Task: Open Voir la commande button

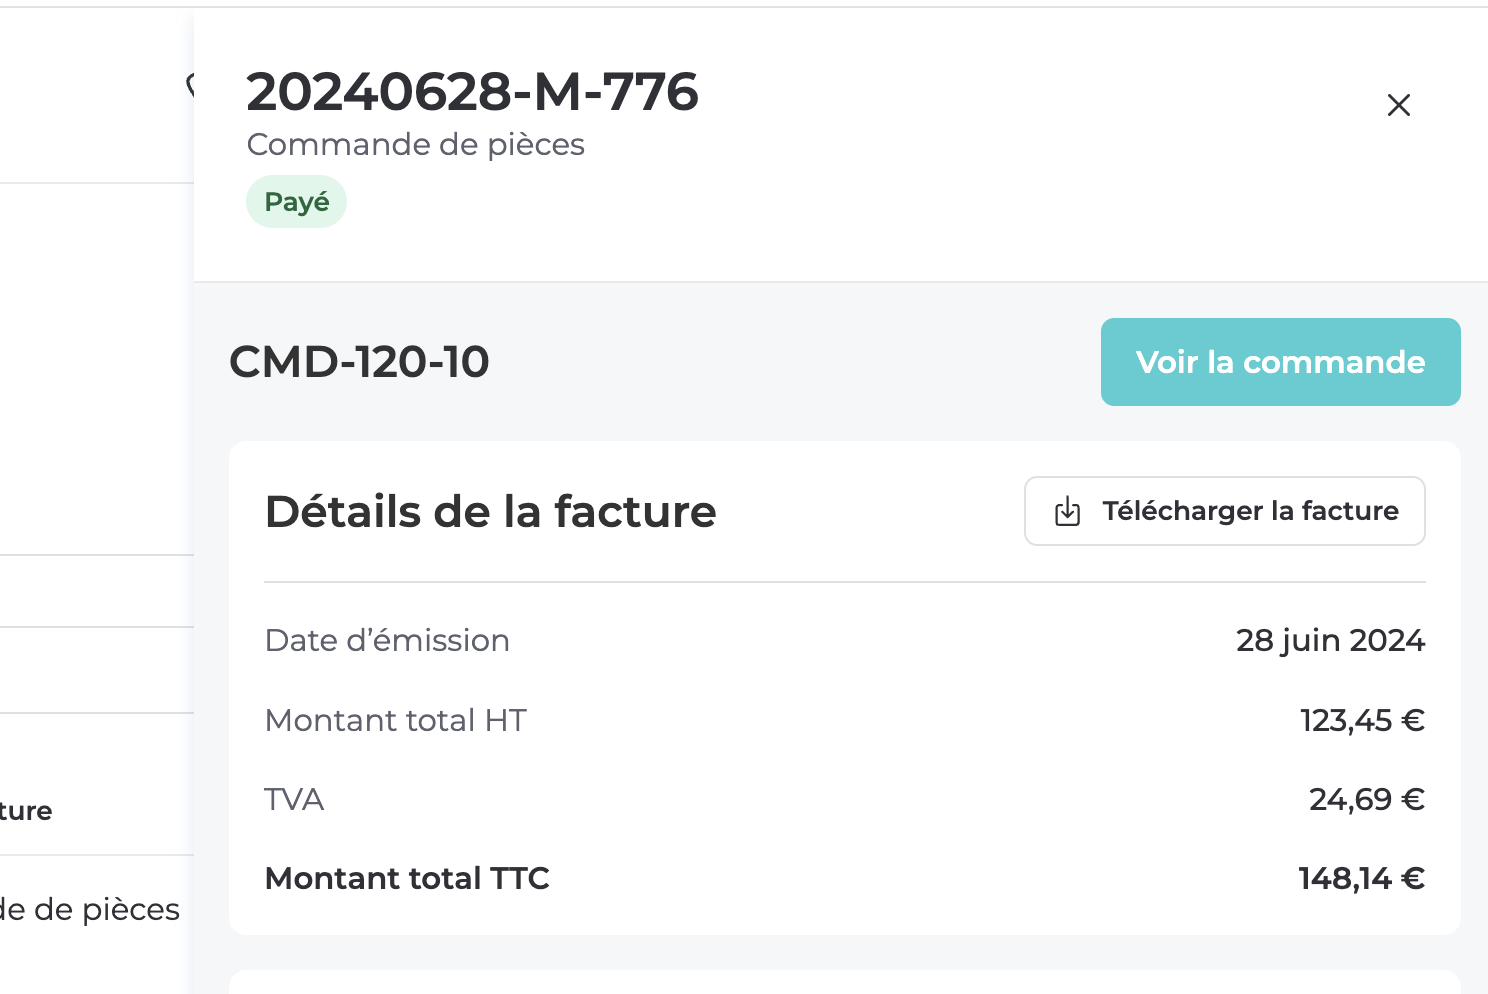Action: [x=1280, y=362]
